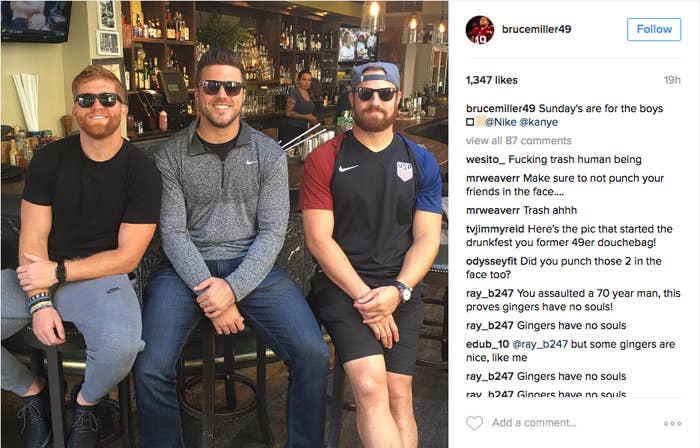Click the heart like icon
Screen dimensions: 700x448
[x=474, y=423]
